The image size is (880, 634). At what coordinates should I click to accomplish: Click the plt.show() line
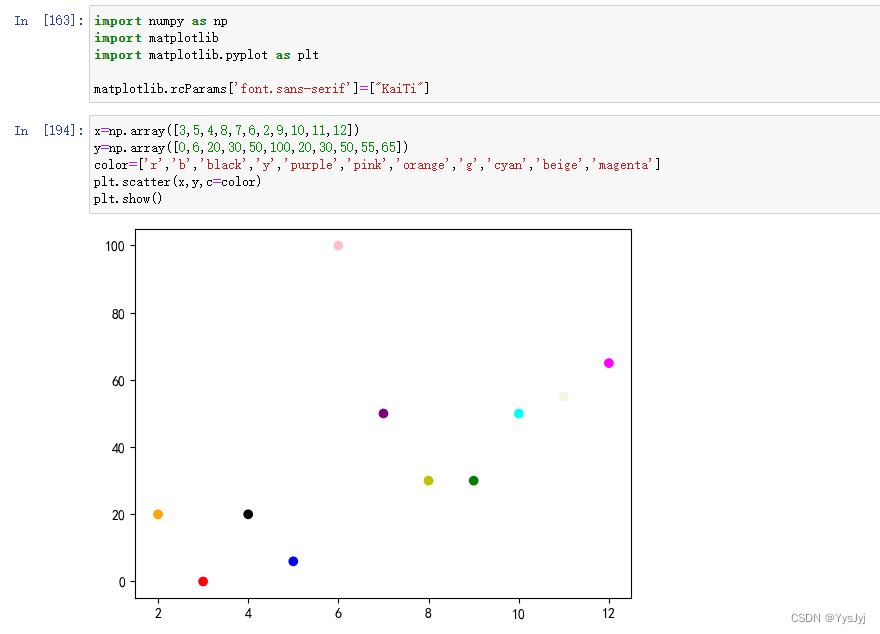[128, 199]
